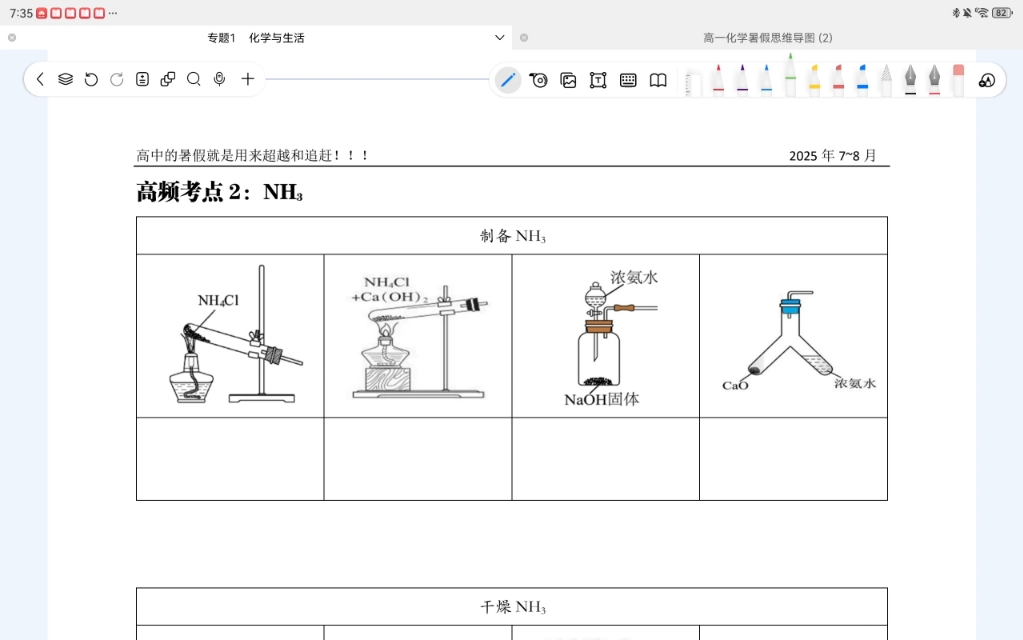Insert an image with the picture icon
Viewport: 1023px width, 640px height.
568,80
